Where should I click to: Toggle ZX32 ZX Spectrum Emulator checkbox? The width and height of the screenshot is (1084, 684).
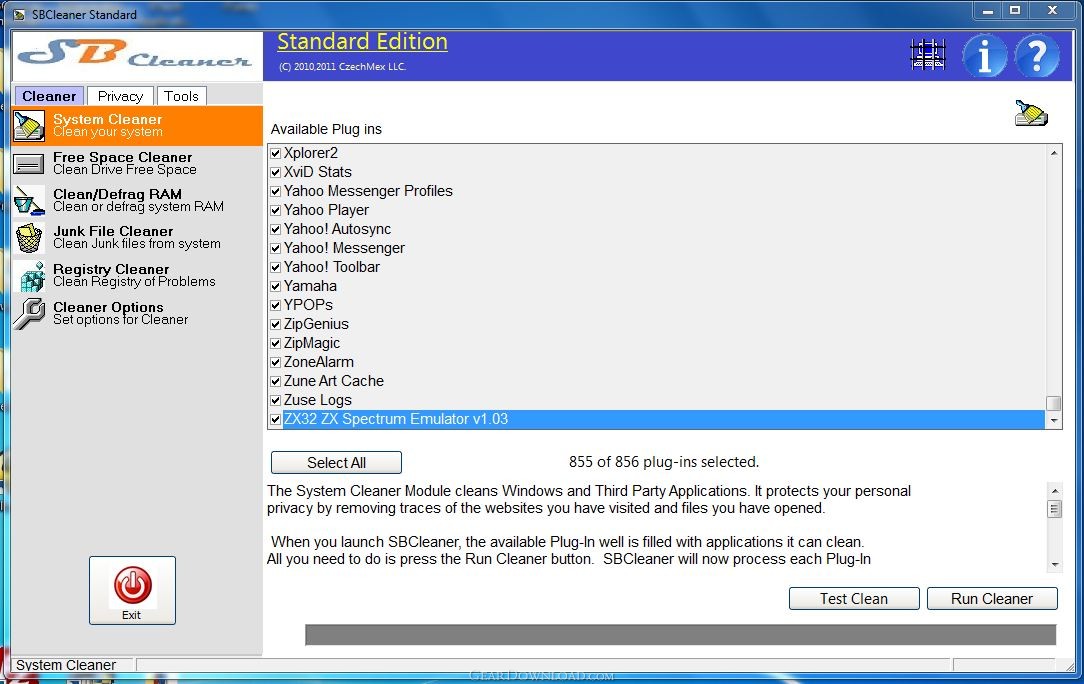pos(276,420)
